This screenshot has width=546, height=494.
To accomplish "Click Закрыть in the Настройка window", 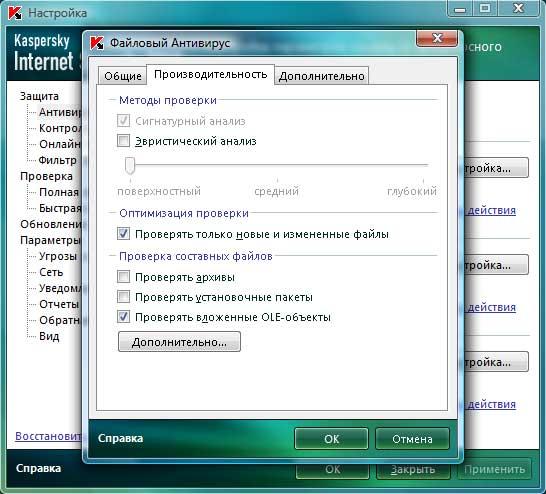I will coord(413,470).
